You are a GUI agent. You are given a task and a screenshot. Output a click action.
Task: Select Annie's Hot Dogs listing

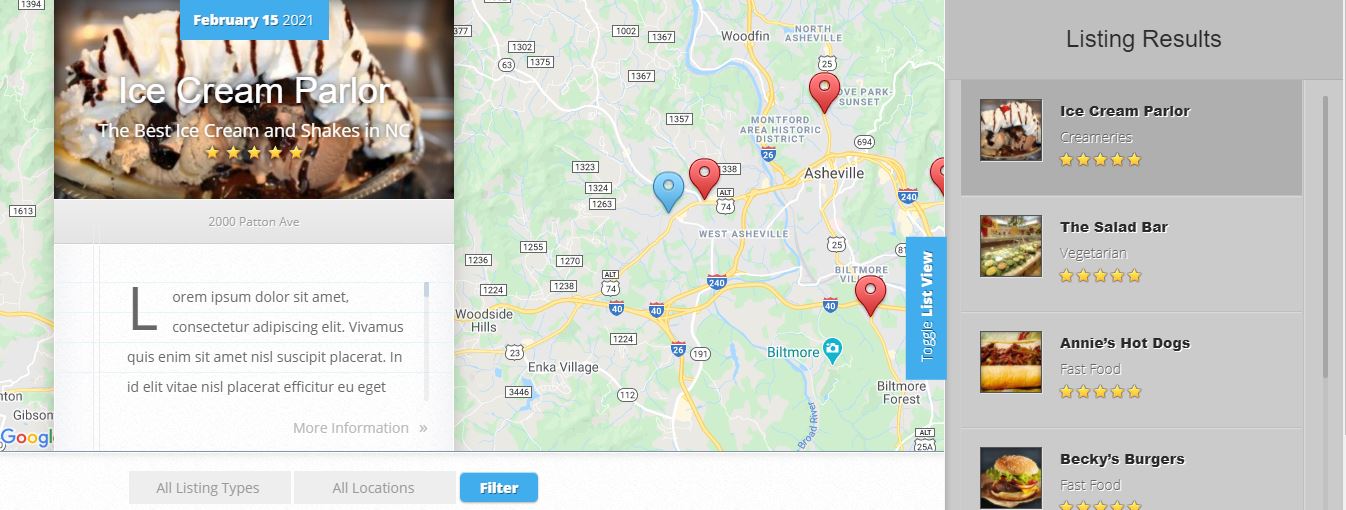[1131, 370]
